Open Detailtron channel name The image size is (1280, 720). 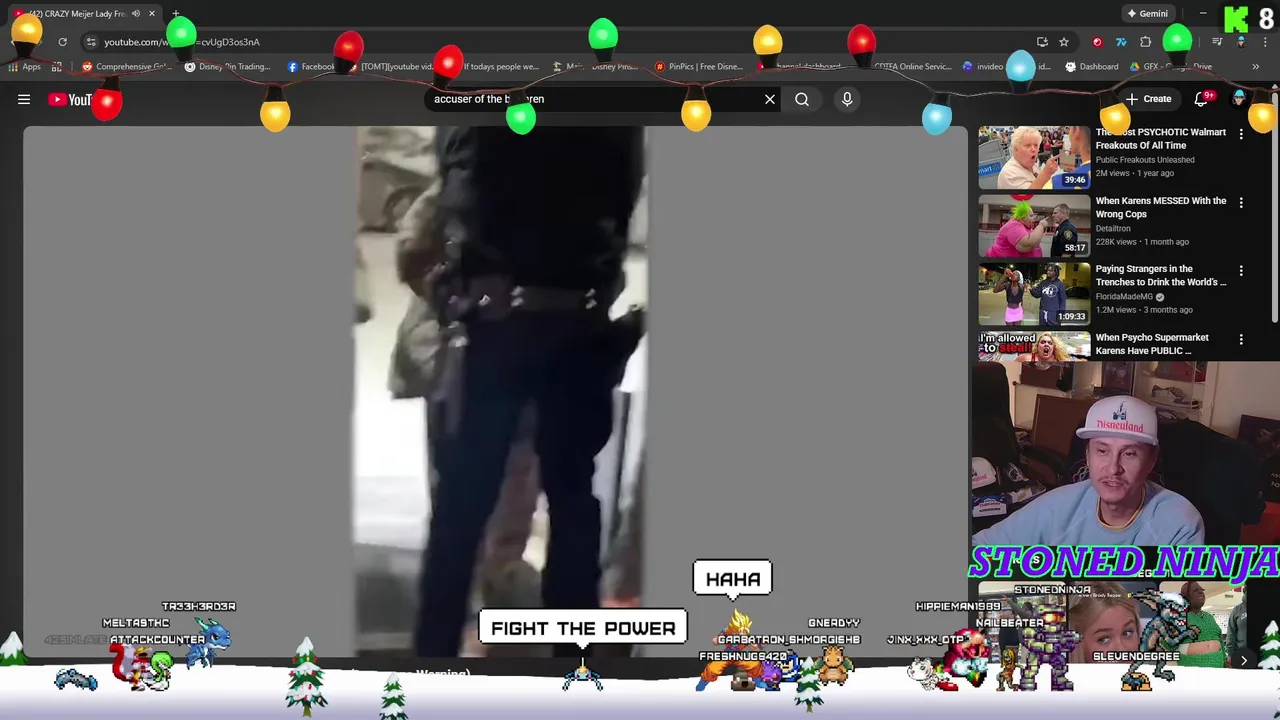pos(1112,228)
